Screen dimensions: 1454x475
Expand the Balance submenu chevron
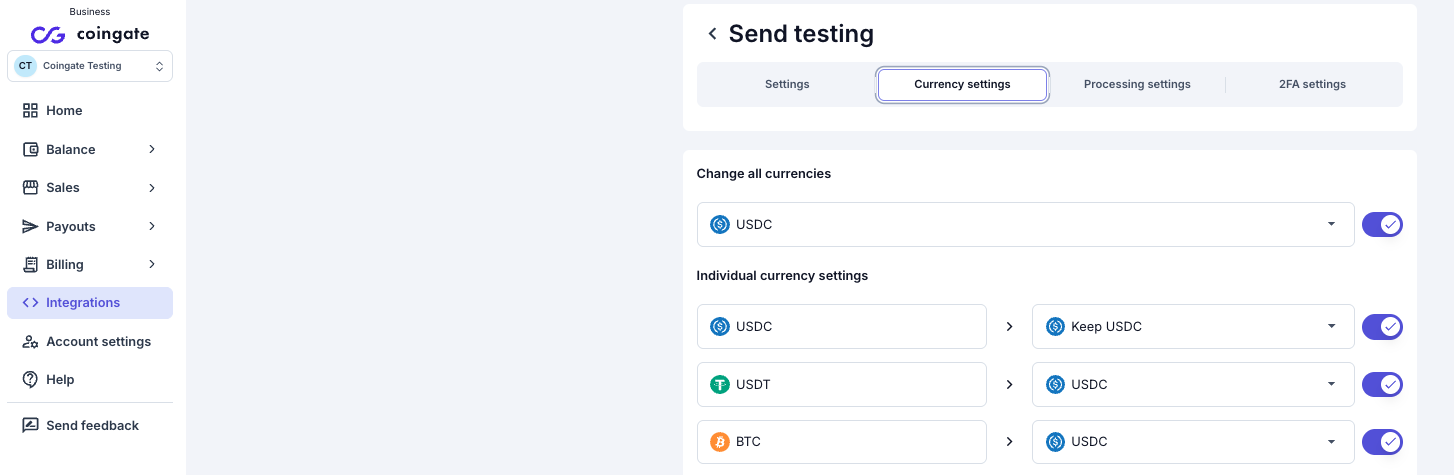click(x=152, y=149)
